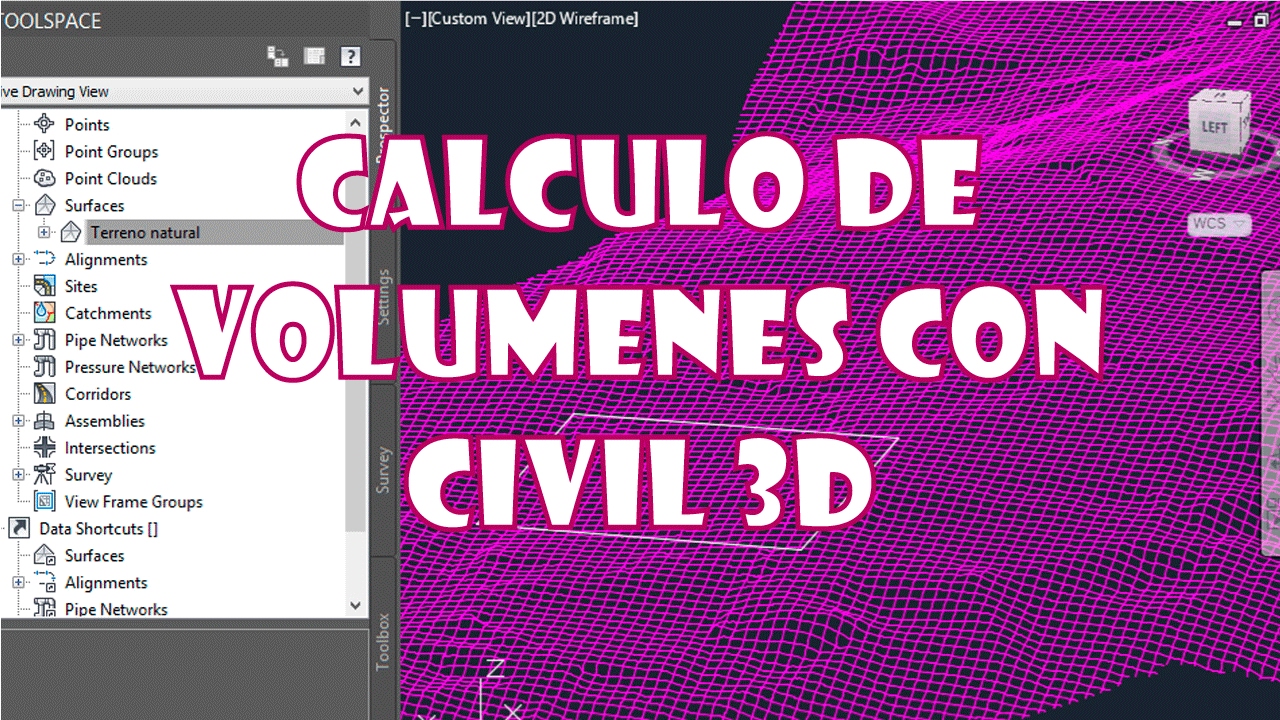Select the Pressure Networks icon
Screen dimensions: 1280x720
(45, 367)
